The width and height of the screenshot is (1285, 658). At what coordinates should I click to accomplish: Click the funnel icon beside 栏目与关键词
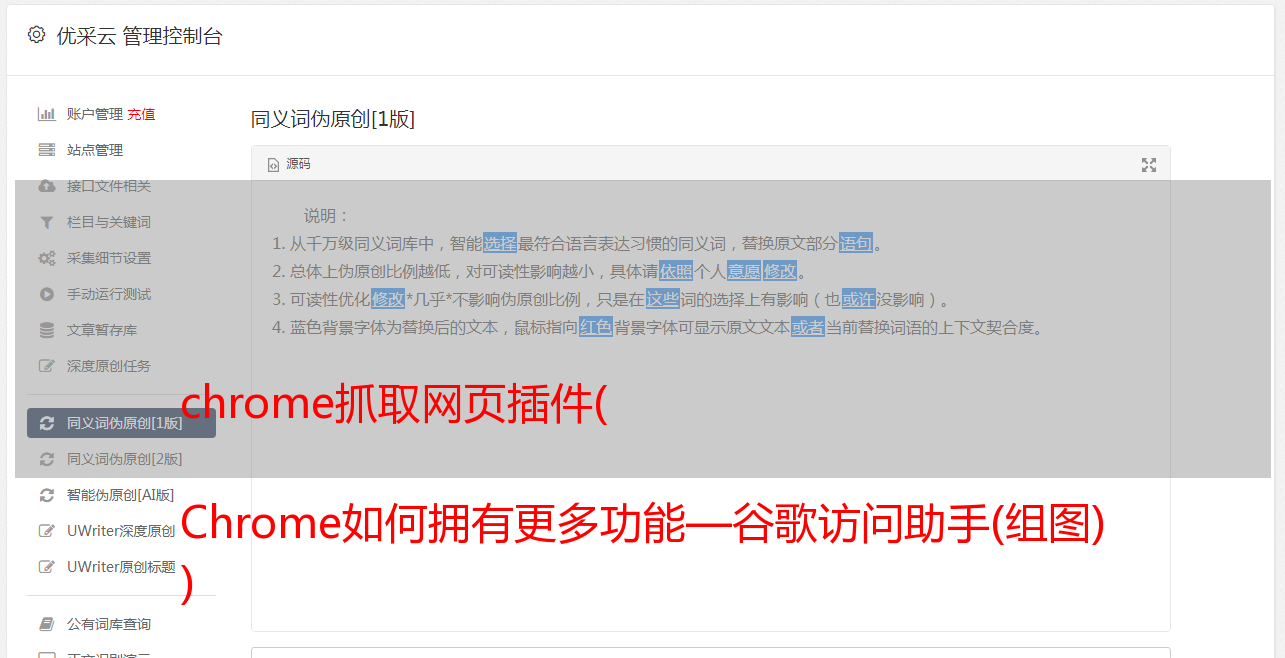46,222
